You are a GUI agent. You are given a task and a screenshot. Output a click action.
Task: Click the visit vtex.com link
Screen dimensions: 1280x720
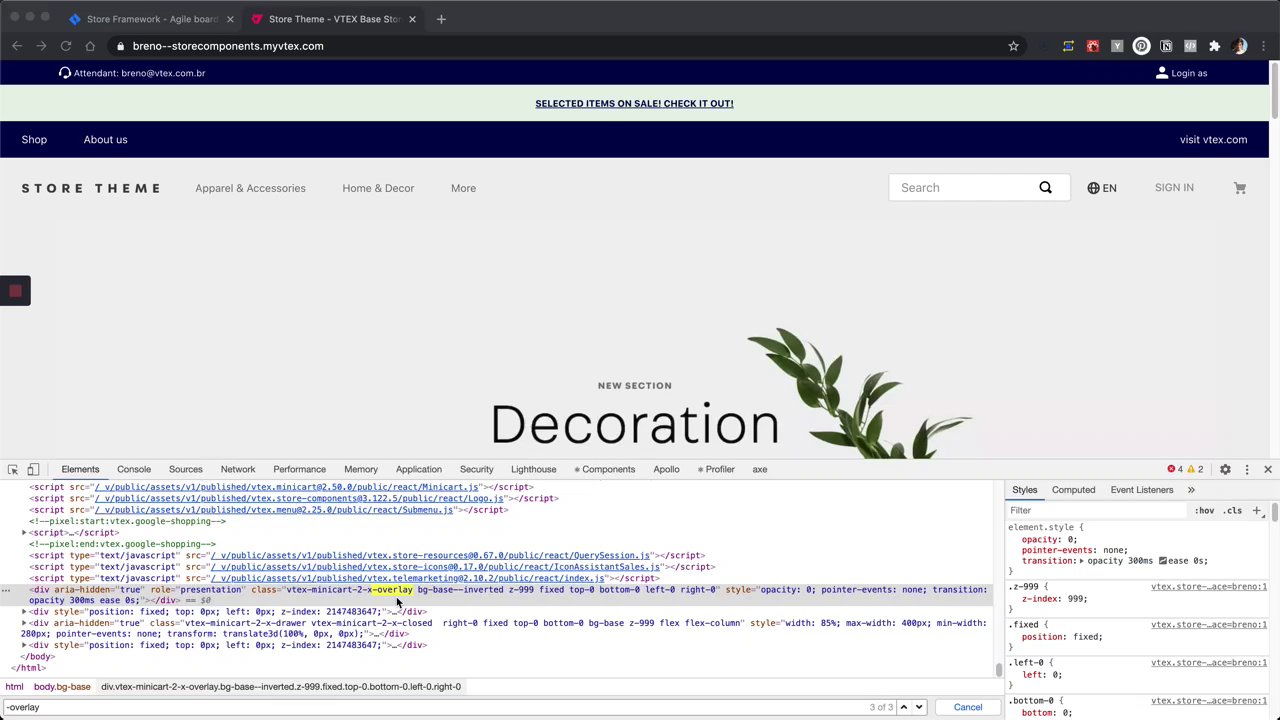coord(1213,139)
